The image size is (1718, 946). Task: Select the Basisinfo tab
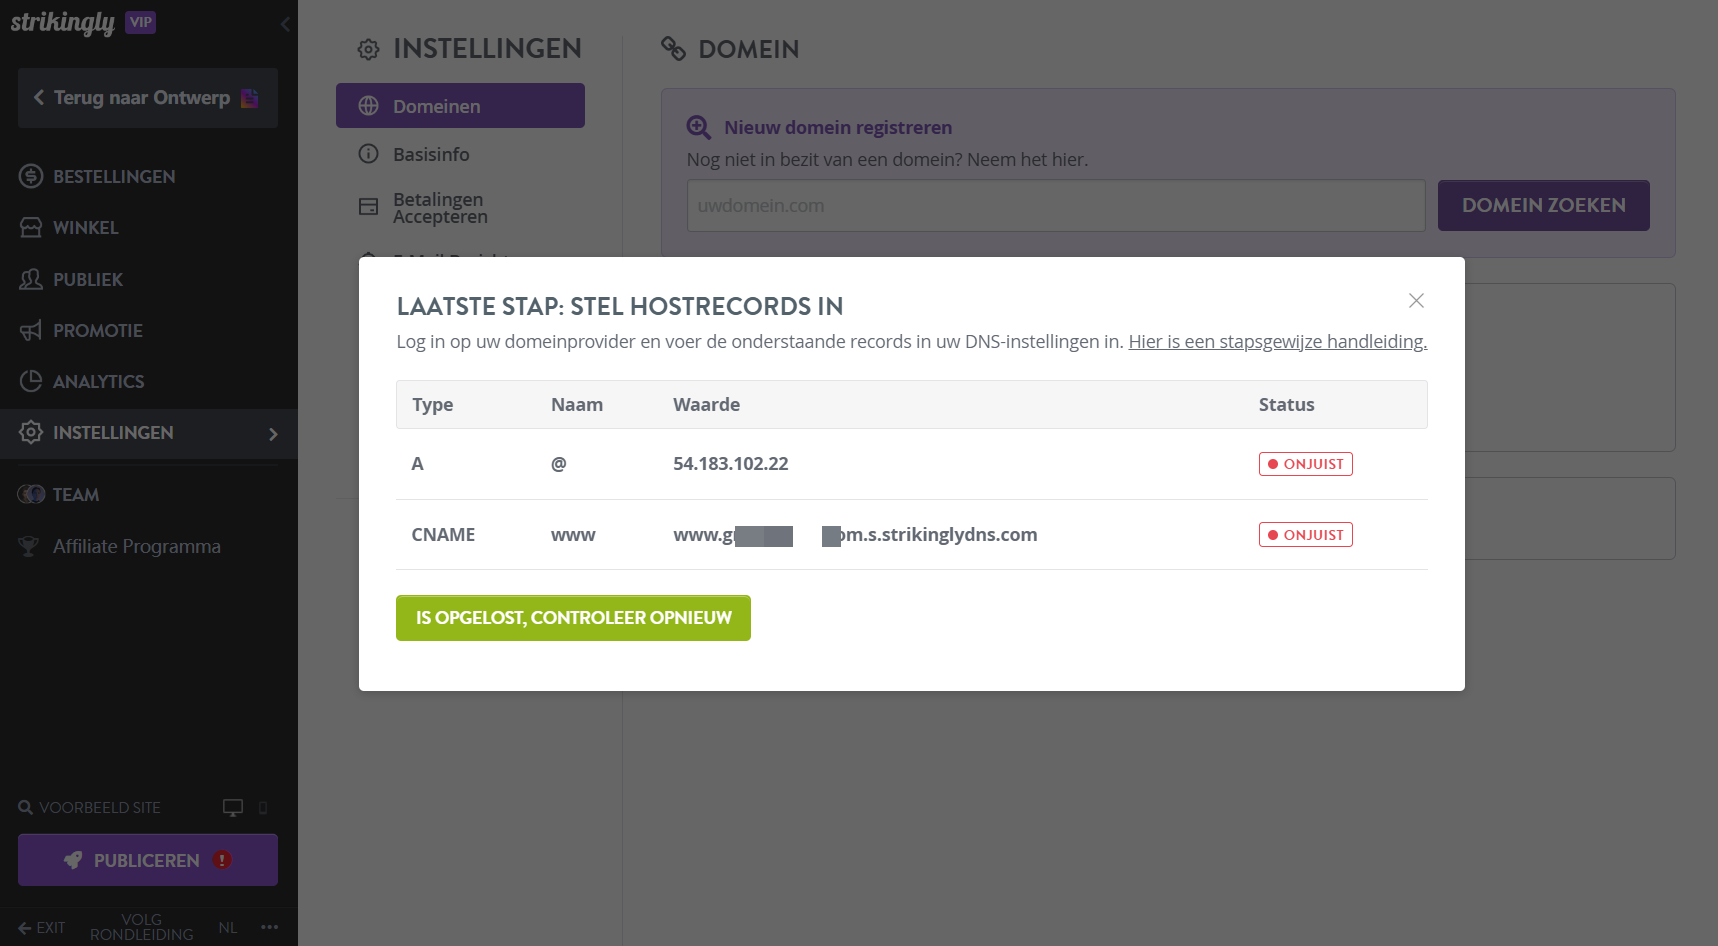coord(431,155)
